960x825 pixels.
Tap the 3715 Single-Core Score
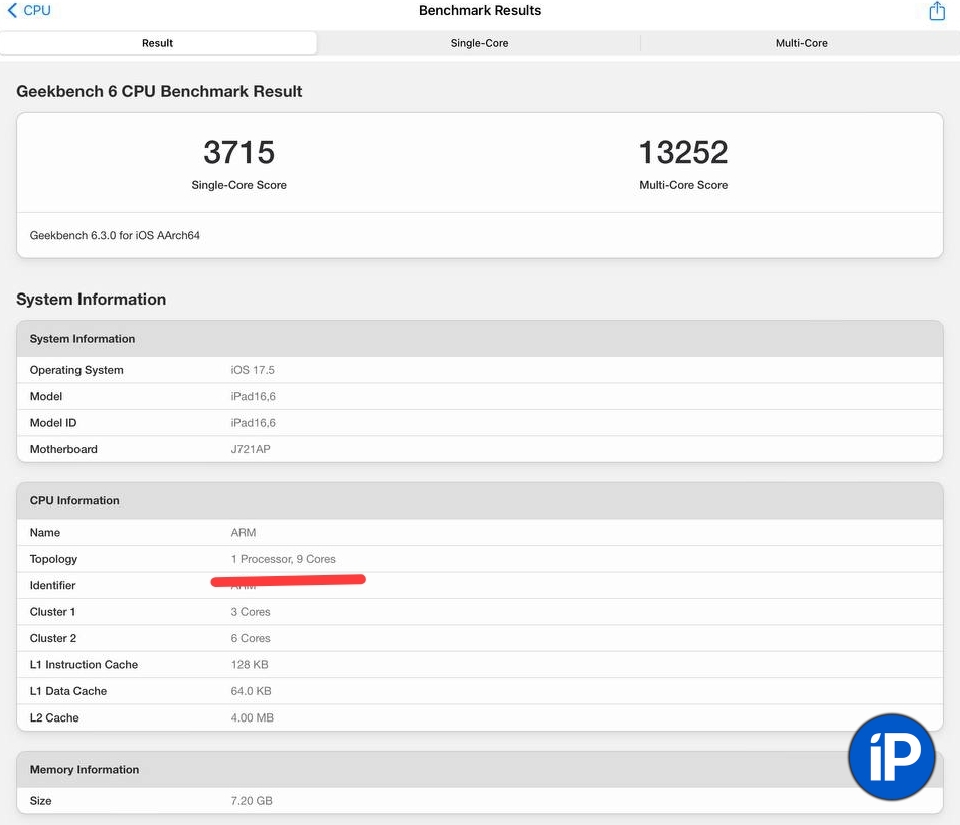[x=239, y=153]
